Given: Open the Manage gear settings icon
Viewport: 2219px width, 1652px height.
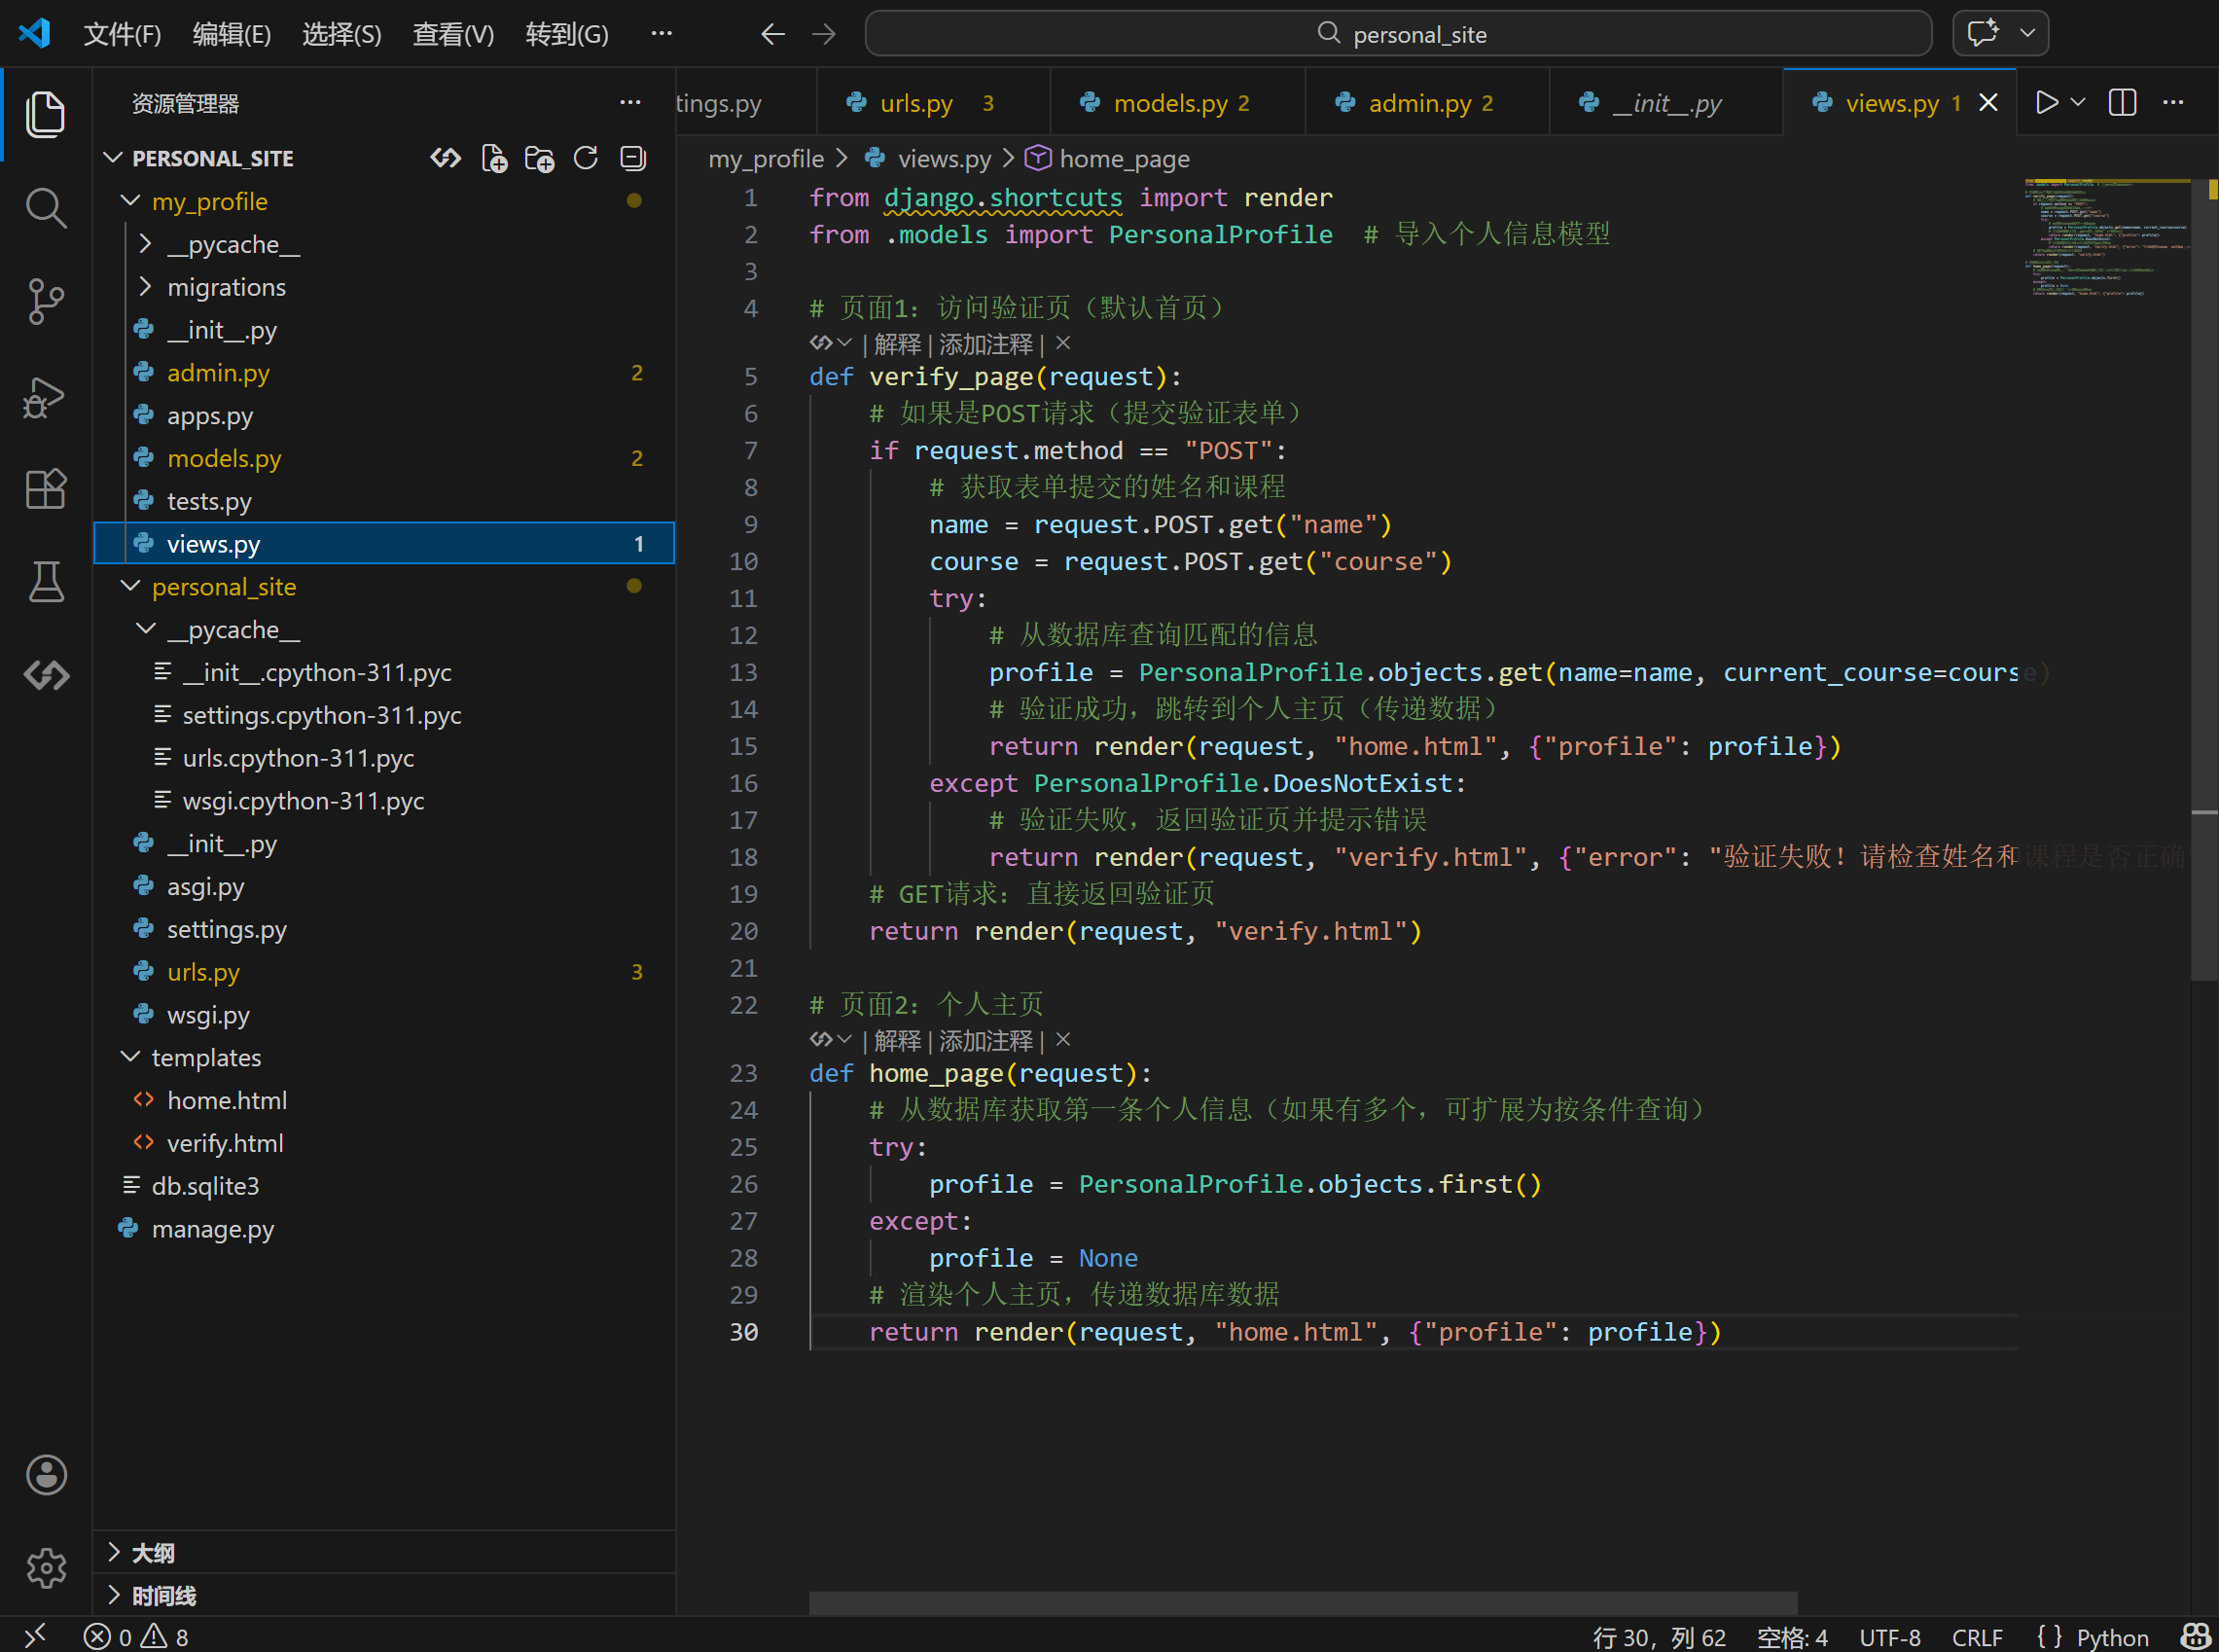Looking at the screenshot, I should point(45,1567).
